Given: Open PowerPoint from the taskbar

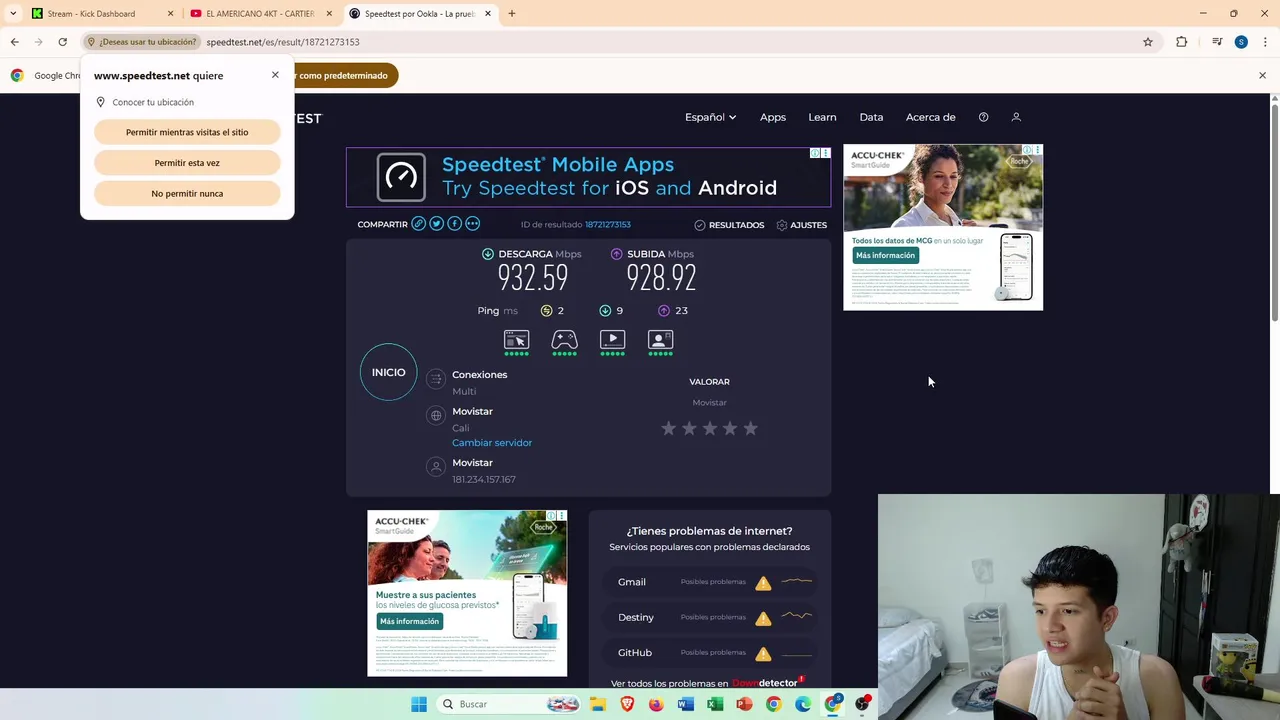Looking at the screenshot, I should 744,704.
